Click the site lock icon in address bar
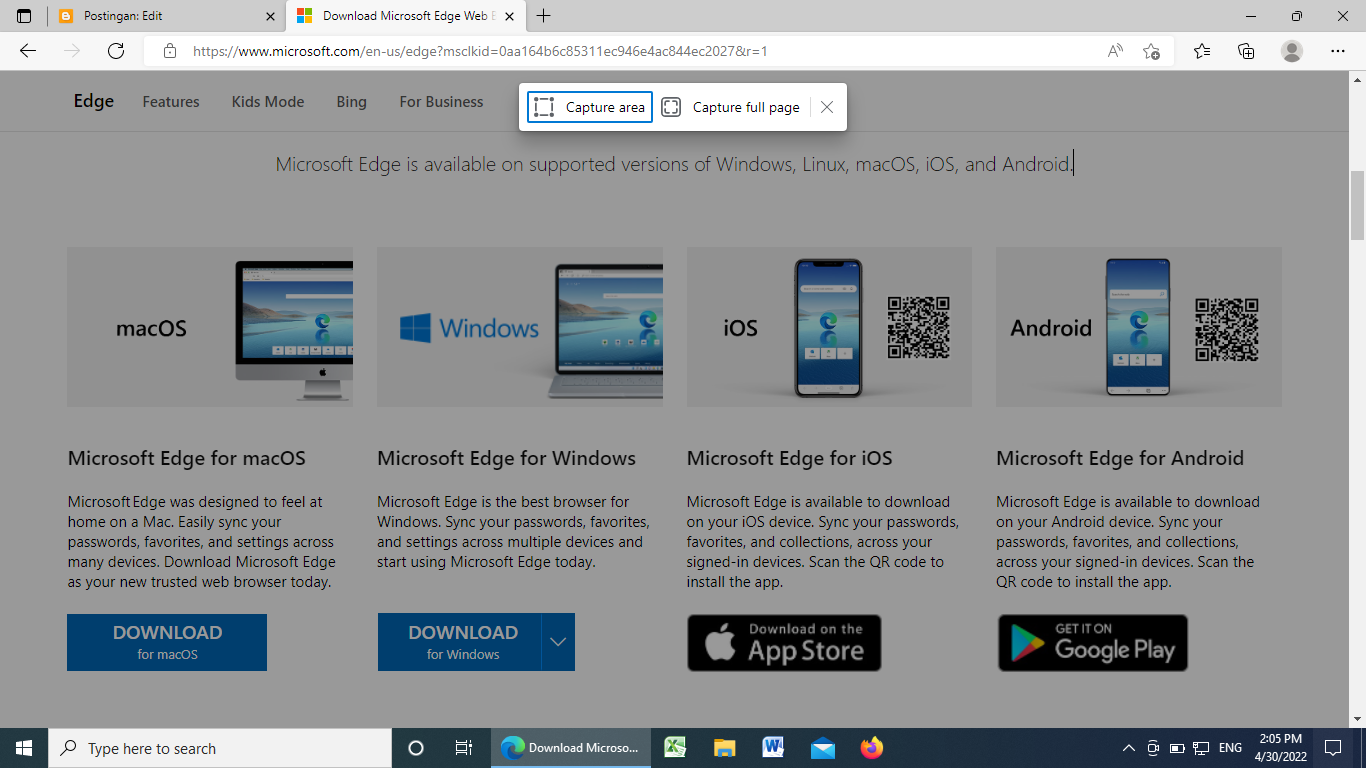Image resolution: width=1366 pixels, height=768 pixels. [170, 51]
